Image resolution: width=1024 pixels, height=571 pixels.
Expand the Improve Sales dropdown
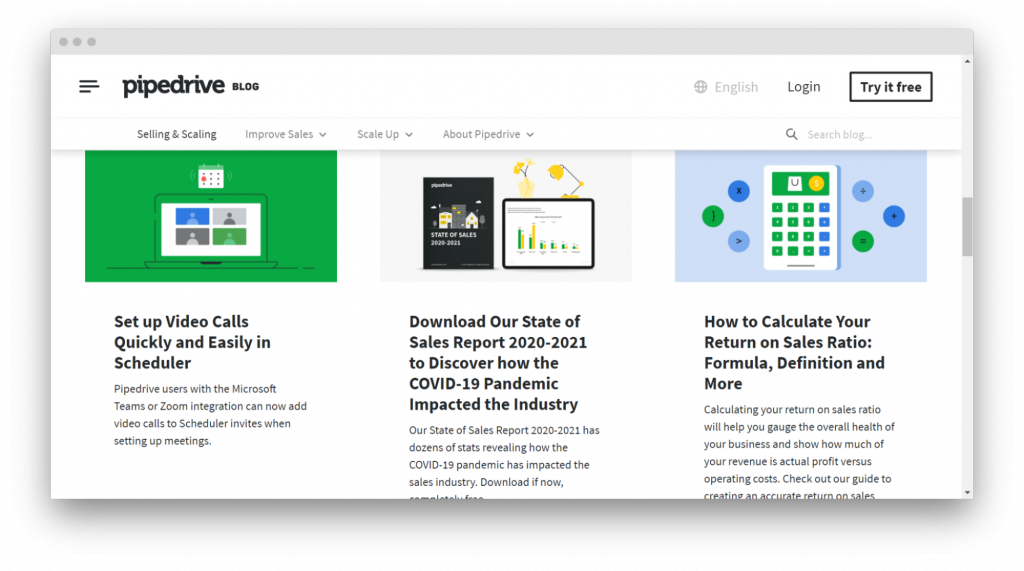286,134
